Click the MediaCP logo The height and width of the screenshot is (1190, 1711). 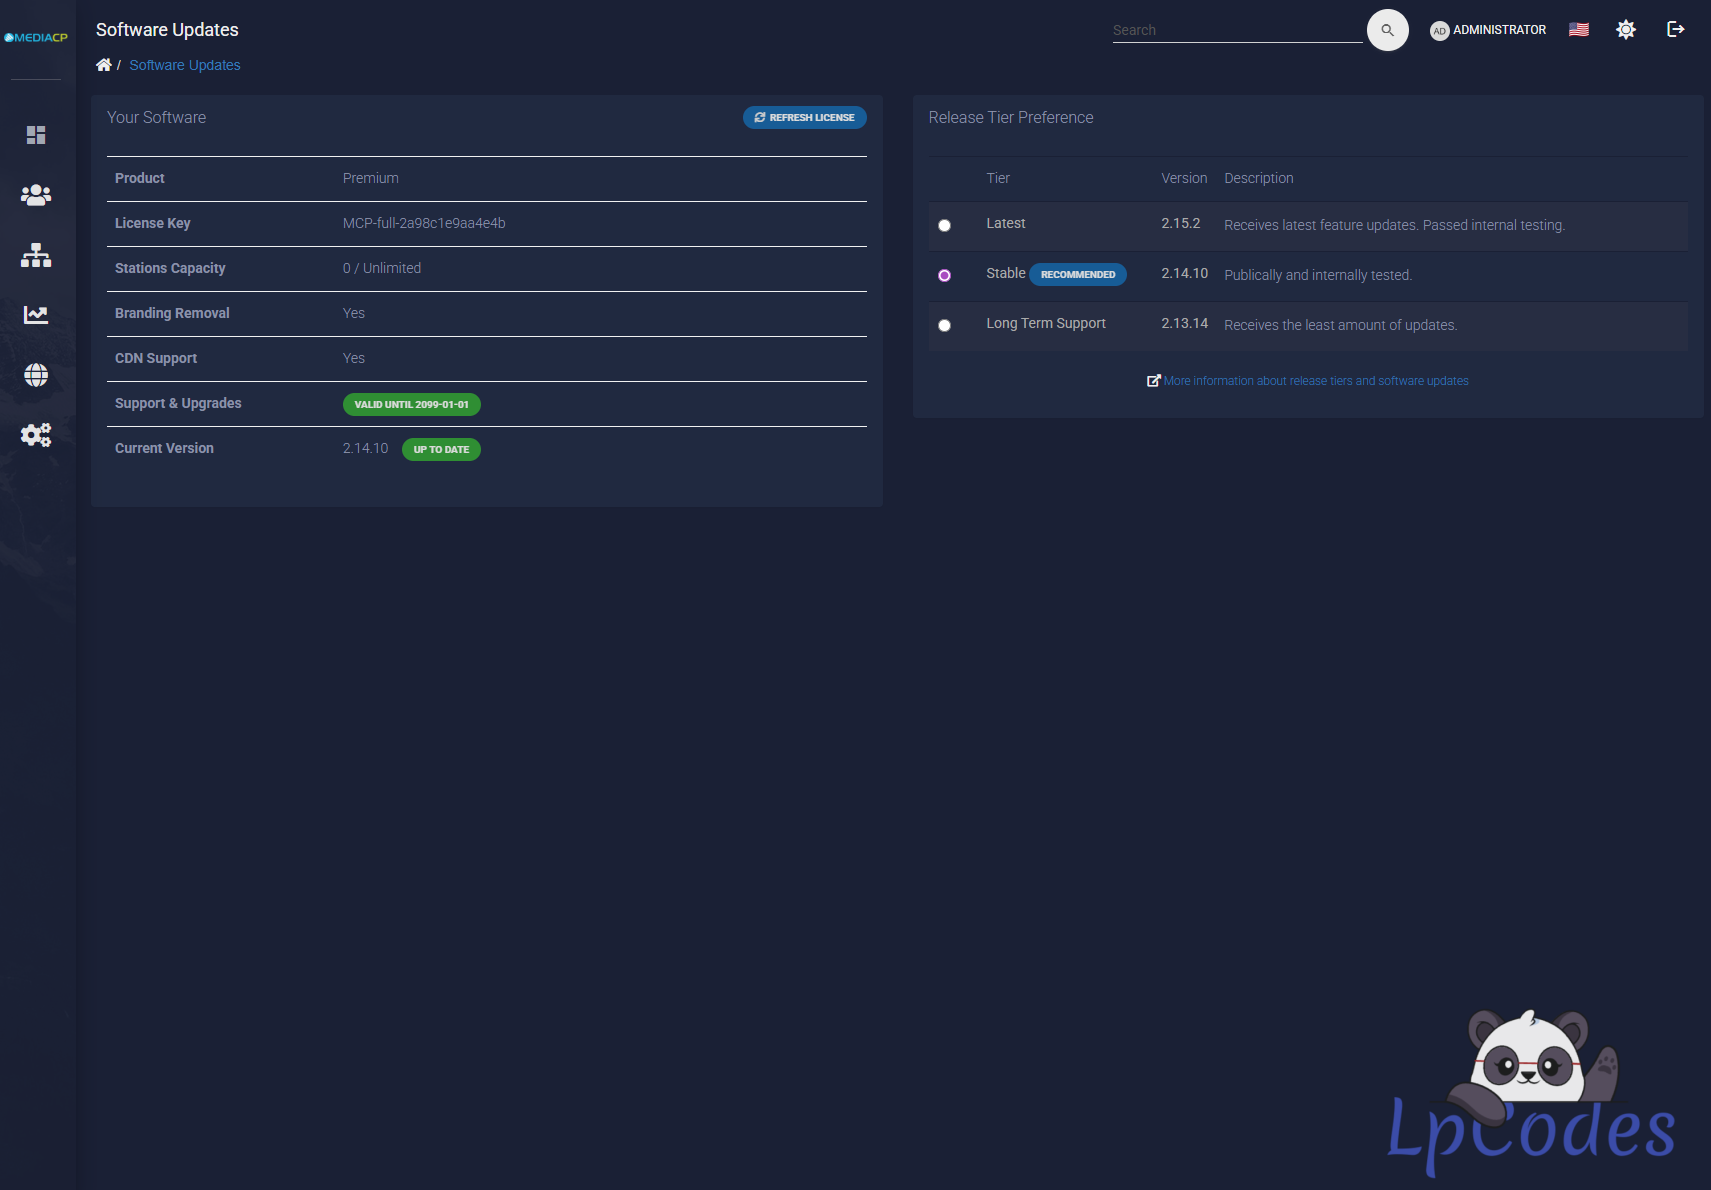tap(36, 38)
